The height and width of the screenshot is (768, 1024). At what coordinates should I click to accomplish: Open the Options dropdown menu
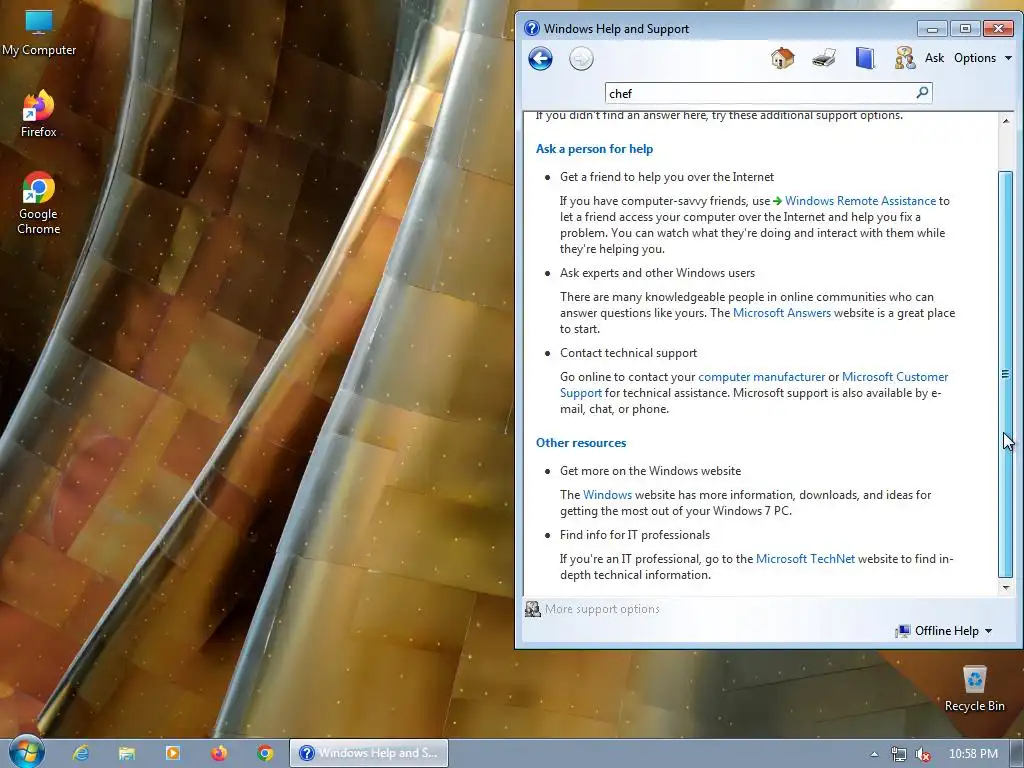983,58
